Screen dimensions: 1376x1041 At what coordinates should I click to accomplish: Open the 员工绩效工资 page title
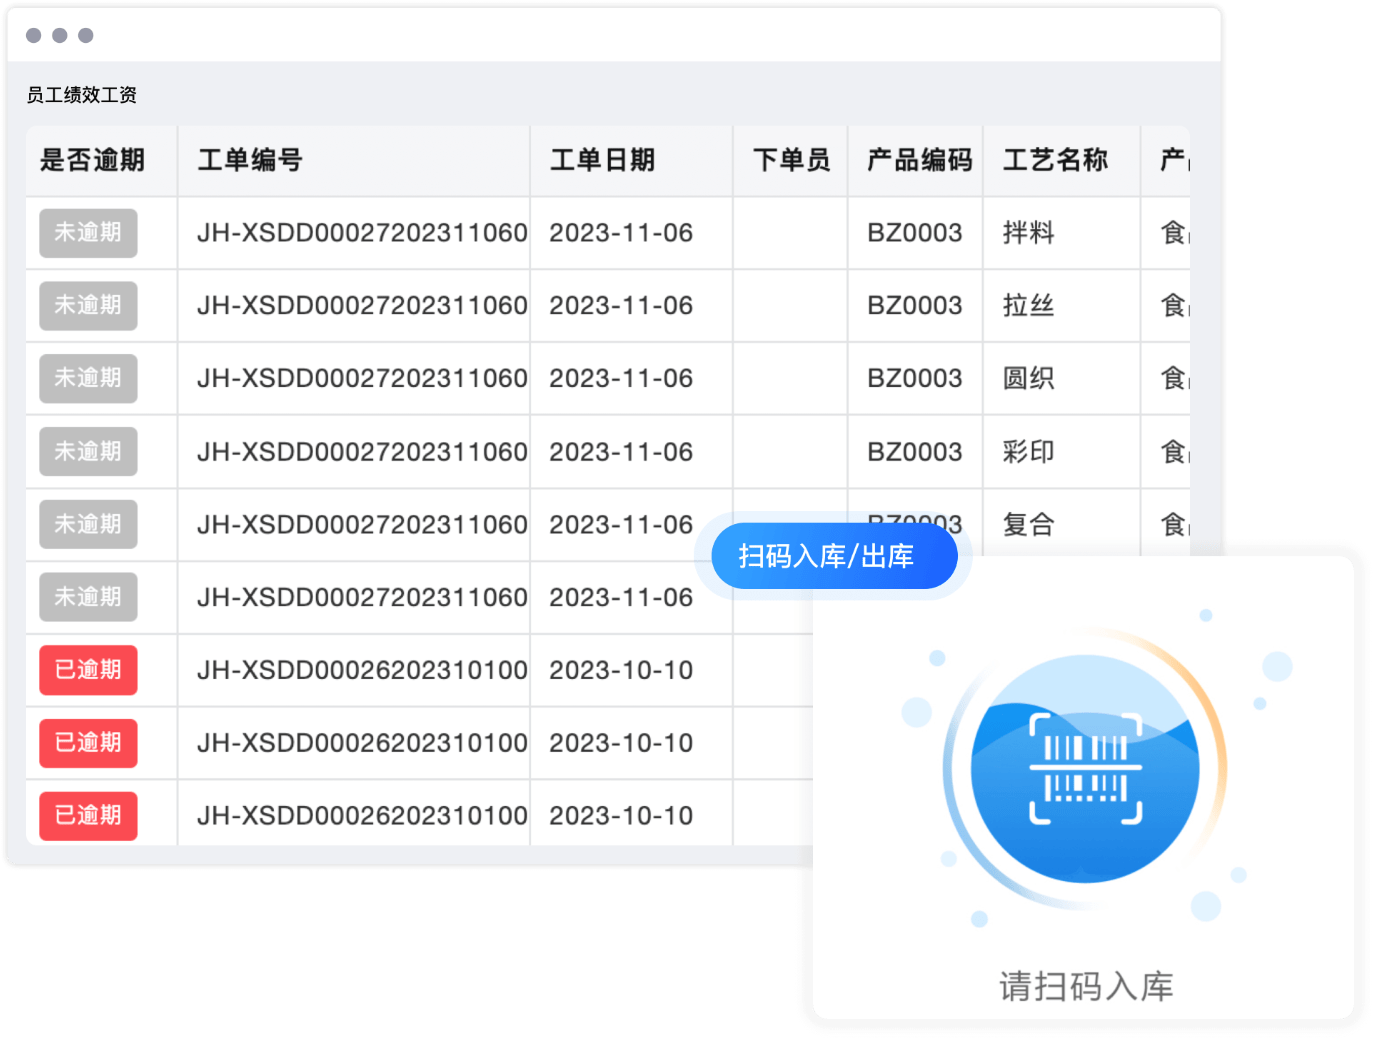coord(81,95)
